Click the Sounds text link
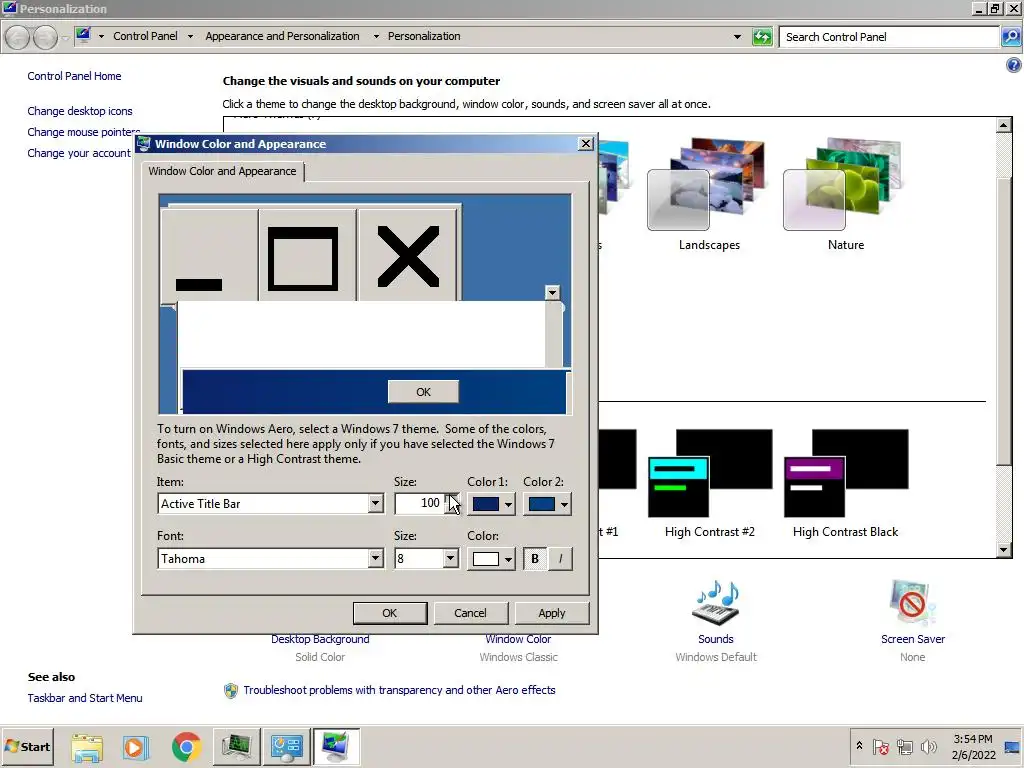The image size is (1024, 768). 716,639
